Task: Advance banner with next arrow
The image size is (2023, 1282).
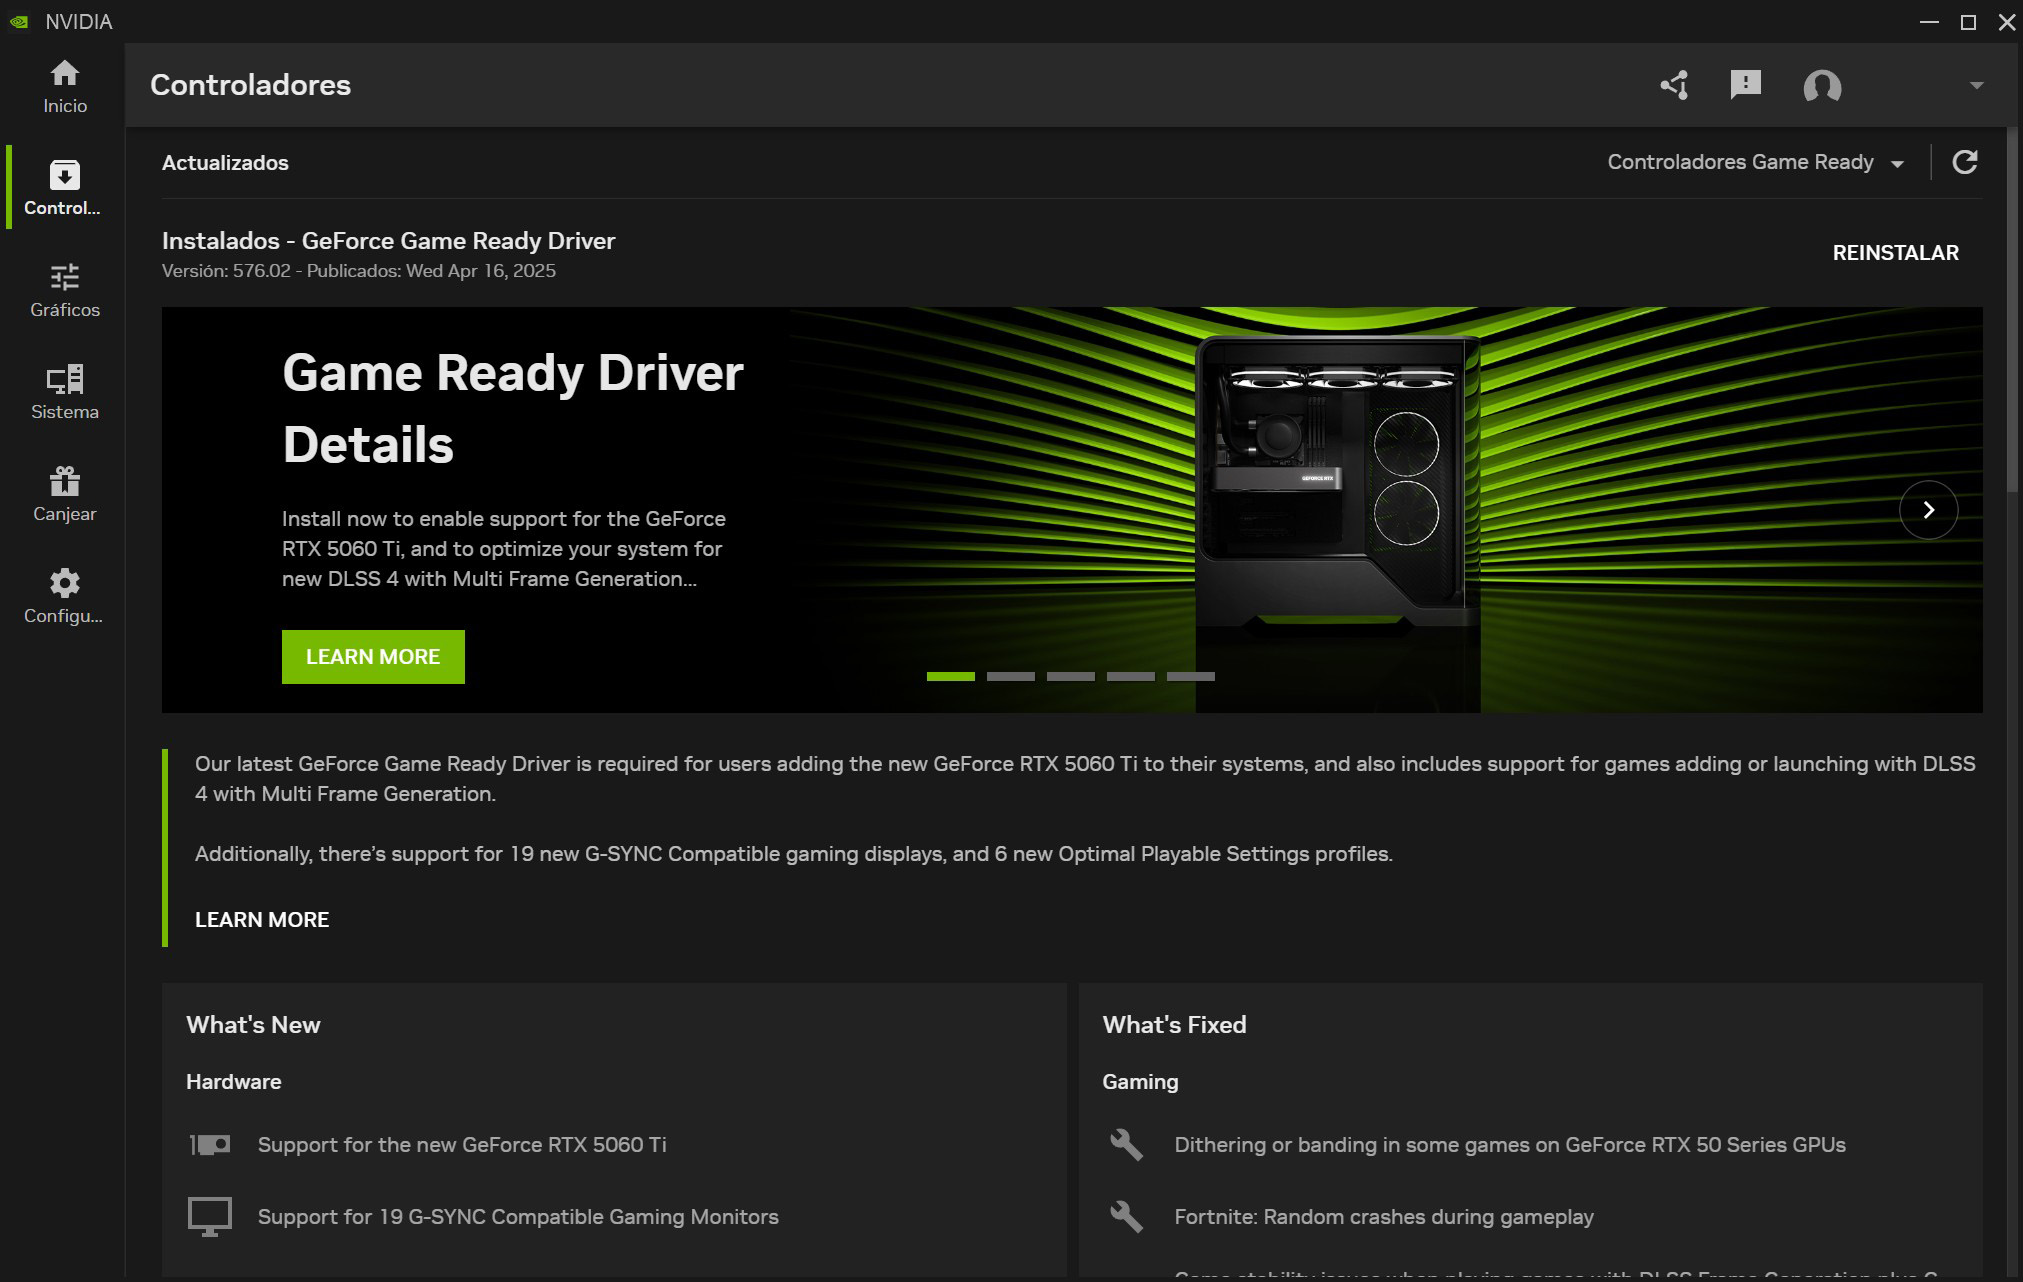Action: tap(1928, 510)
